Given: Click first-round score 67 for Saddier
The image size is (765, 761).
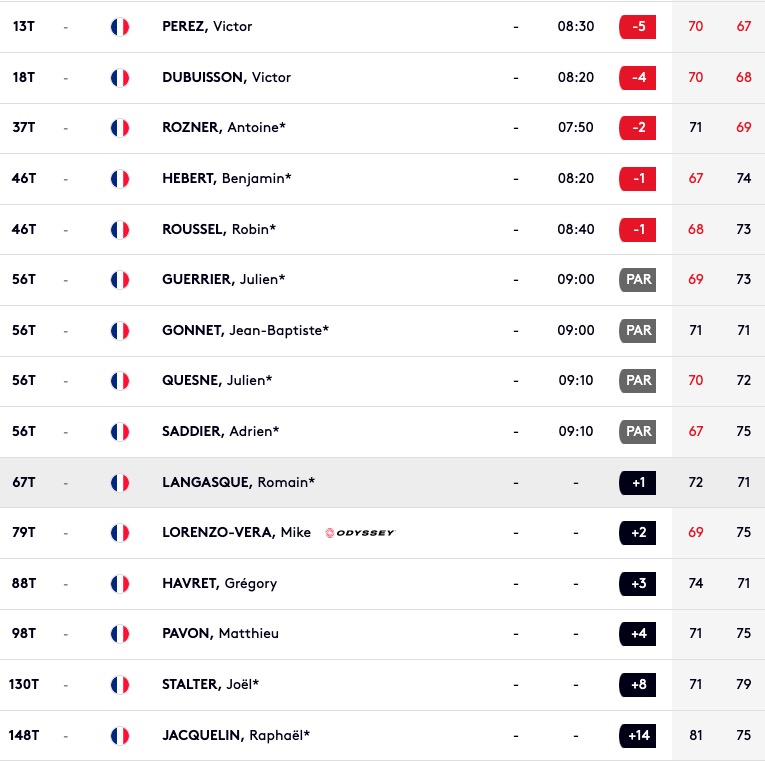Looking at the screenshot, I should (696, 431).
